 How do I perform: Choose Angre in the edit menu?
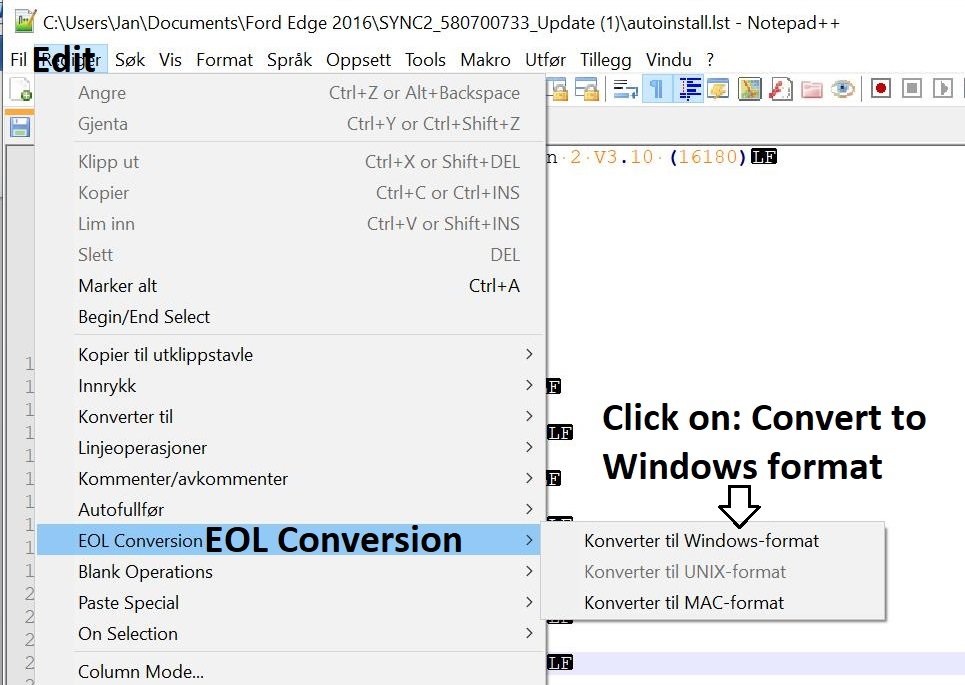pyautogui.click(x=290, y=93)
